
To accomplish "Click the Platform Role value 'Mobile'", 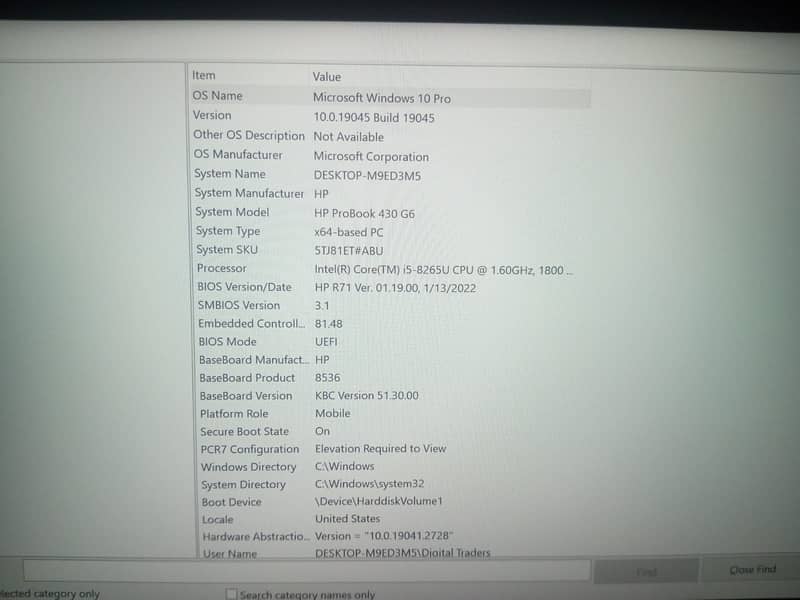I will (x=333, y=414).
